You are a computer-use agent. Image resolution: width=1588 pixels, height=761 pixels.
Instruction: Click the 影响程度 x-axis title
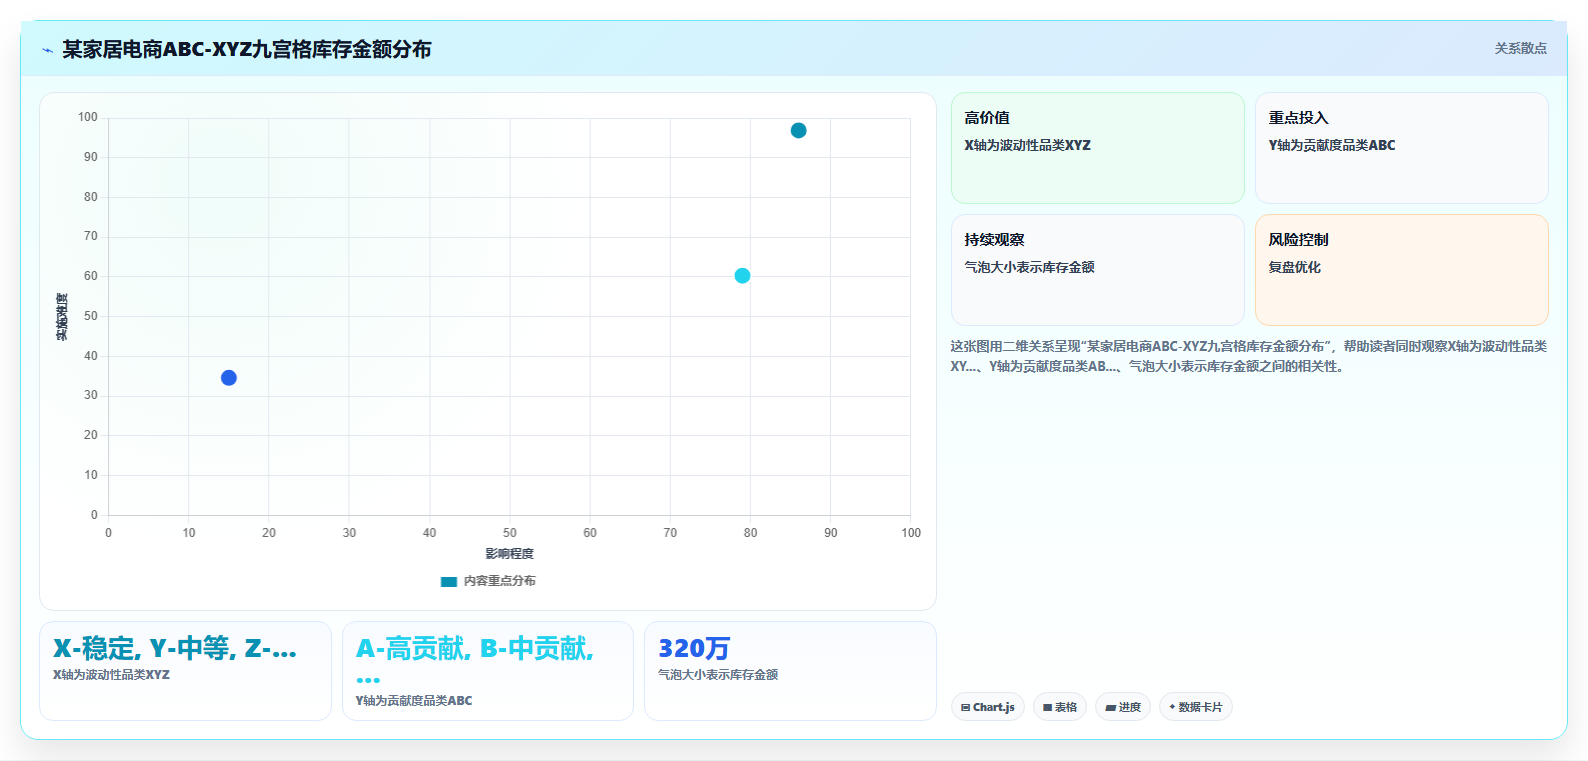(510, 554)
